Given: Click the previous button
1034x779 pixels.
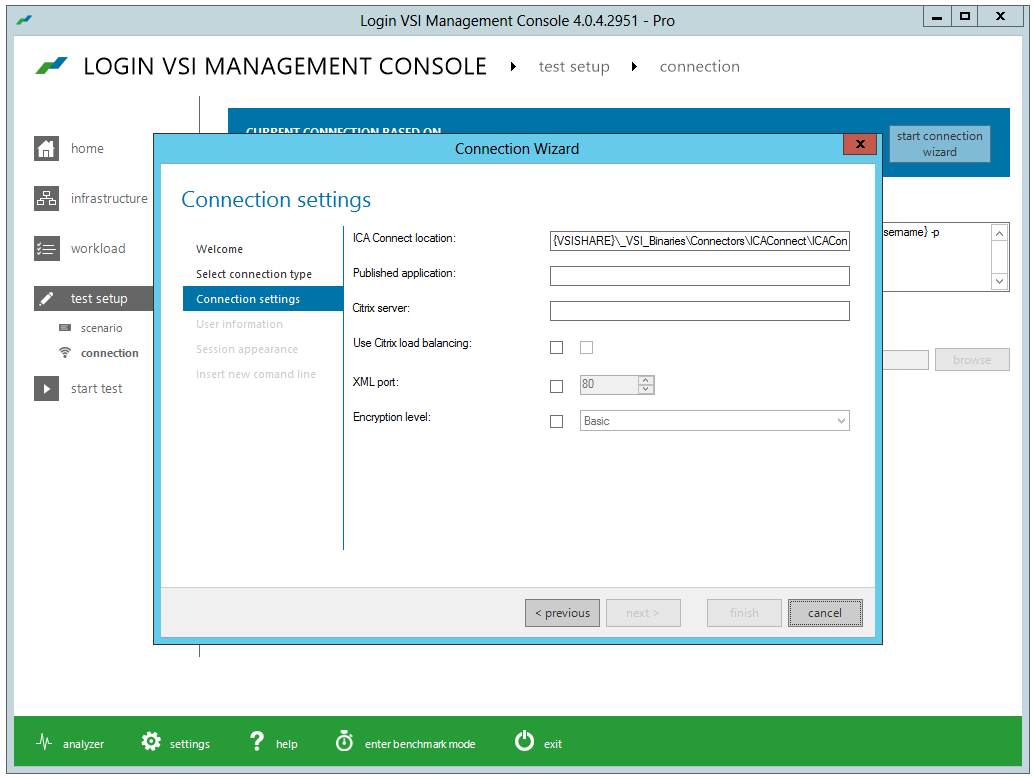Looking at the screenshot, I should pos(563,613).
